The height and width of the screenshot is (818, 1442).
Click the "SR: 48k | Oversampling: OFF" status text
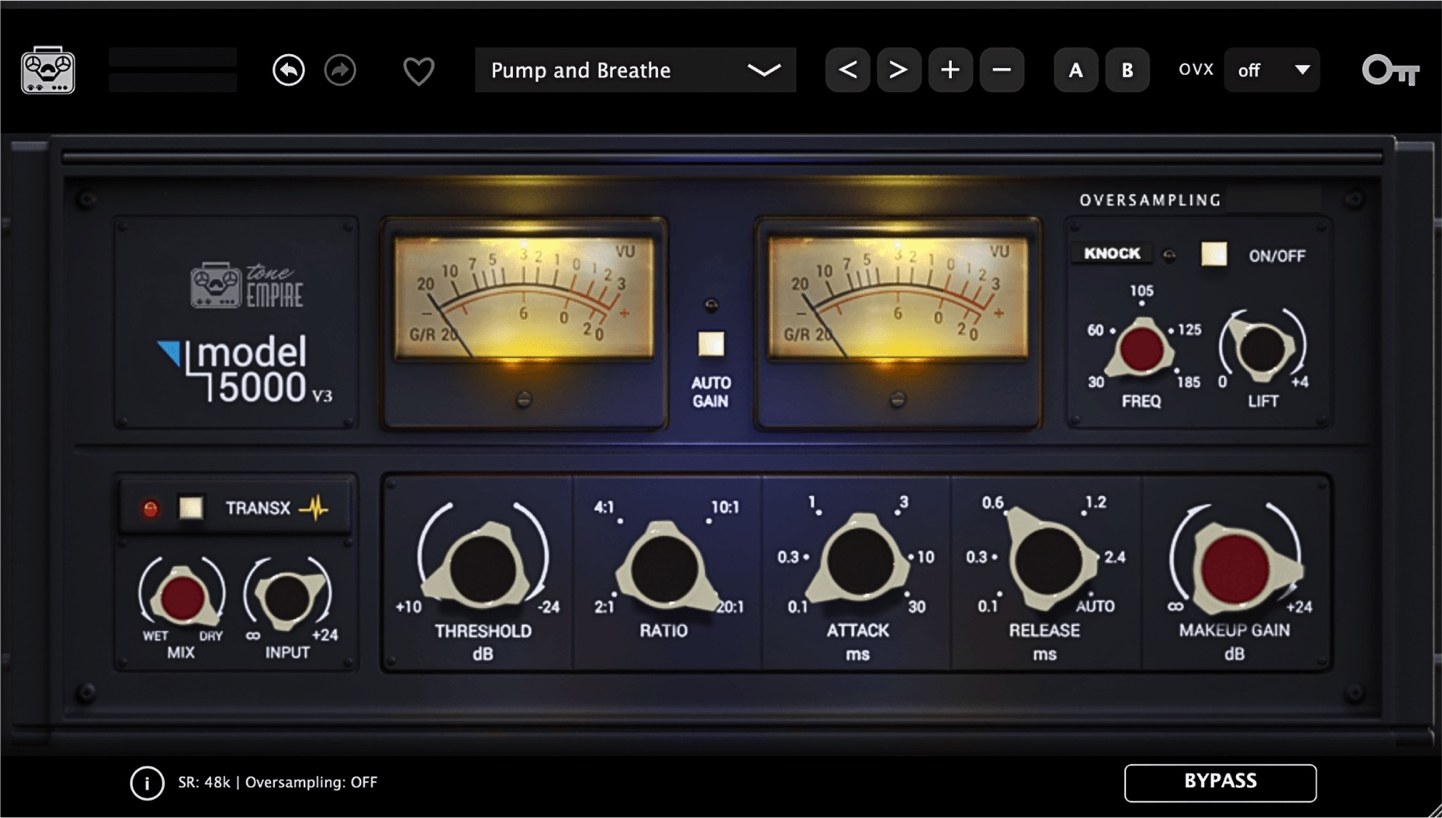tap(278, 783)
